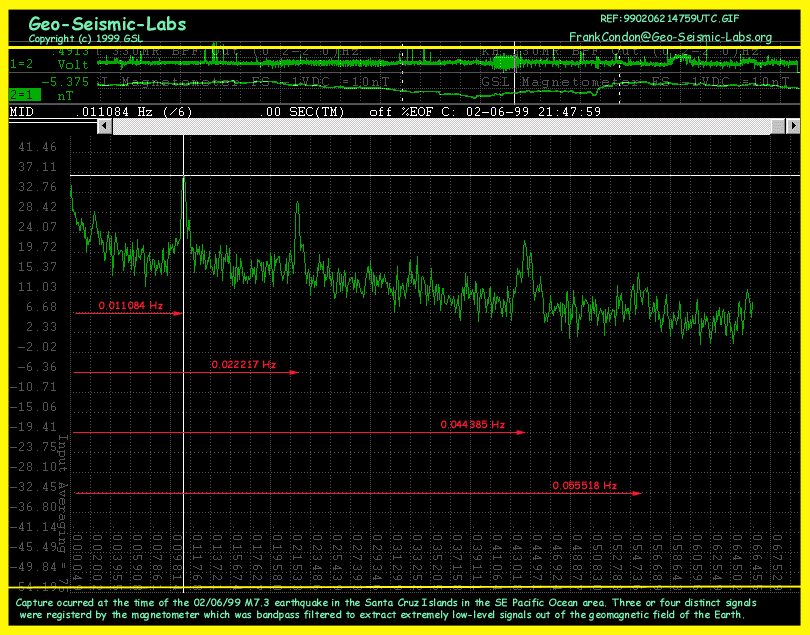
Task: Click the -6.36 y-axis value
Action: pyautogui.click(x=37, y=367)
